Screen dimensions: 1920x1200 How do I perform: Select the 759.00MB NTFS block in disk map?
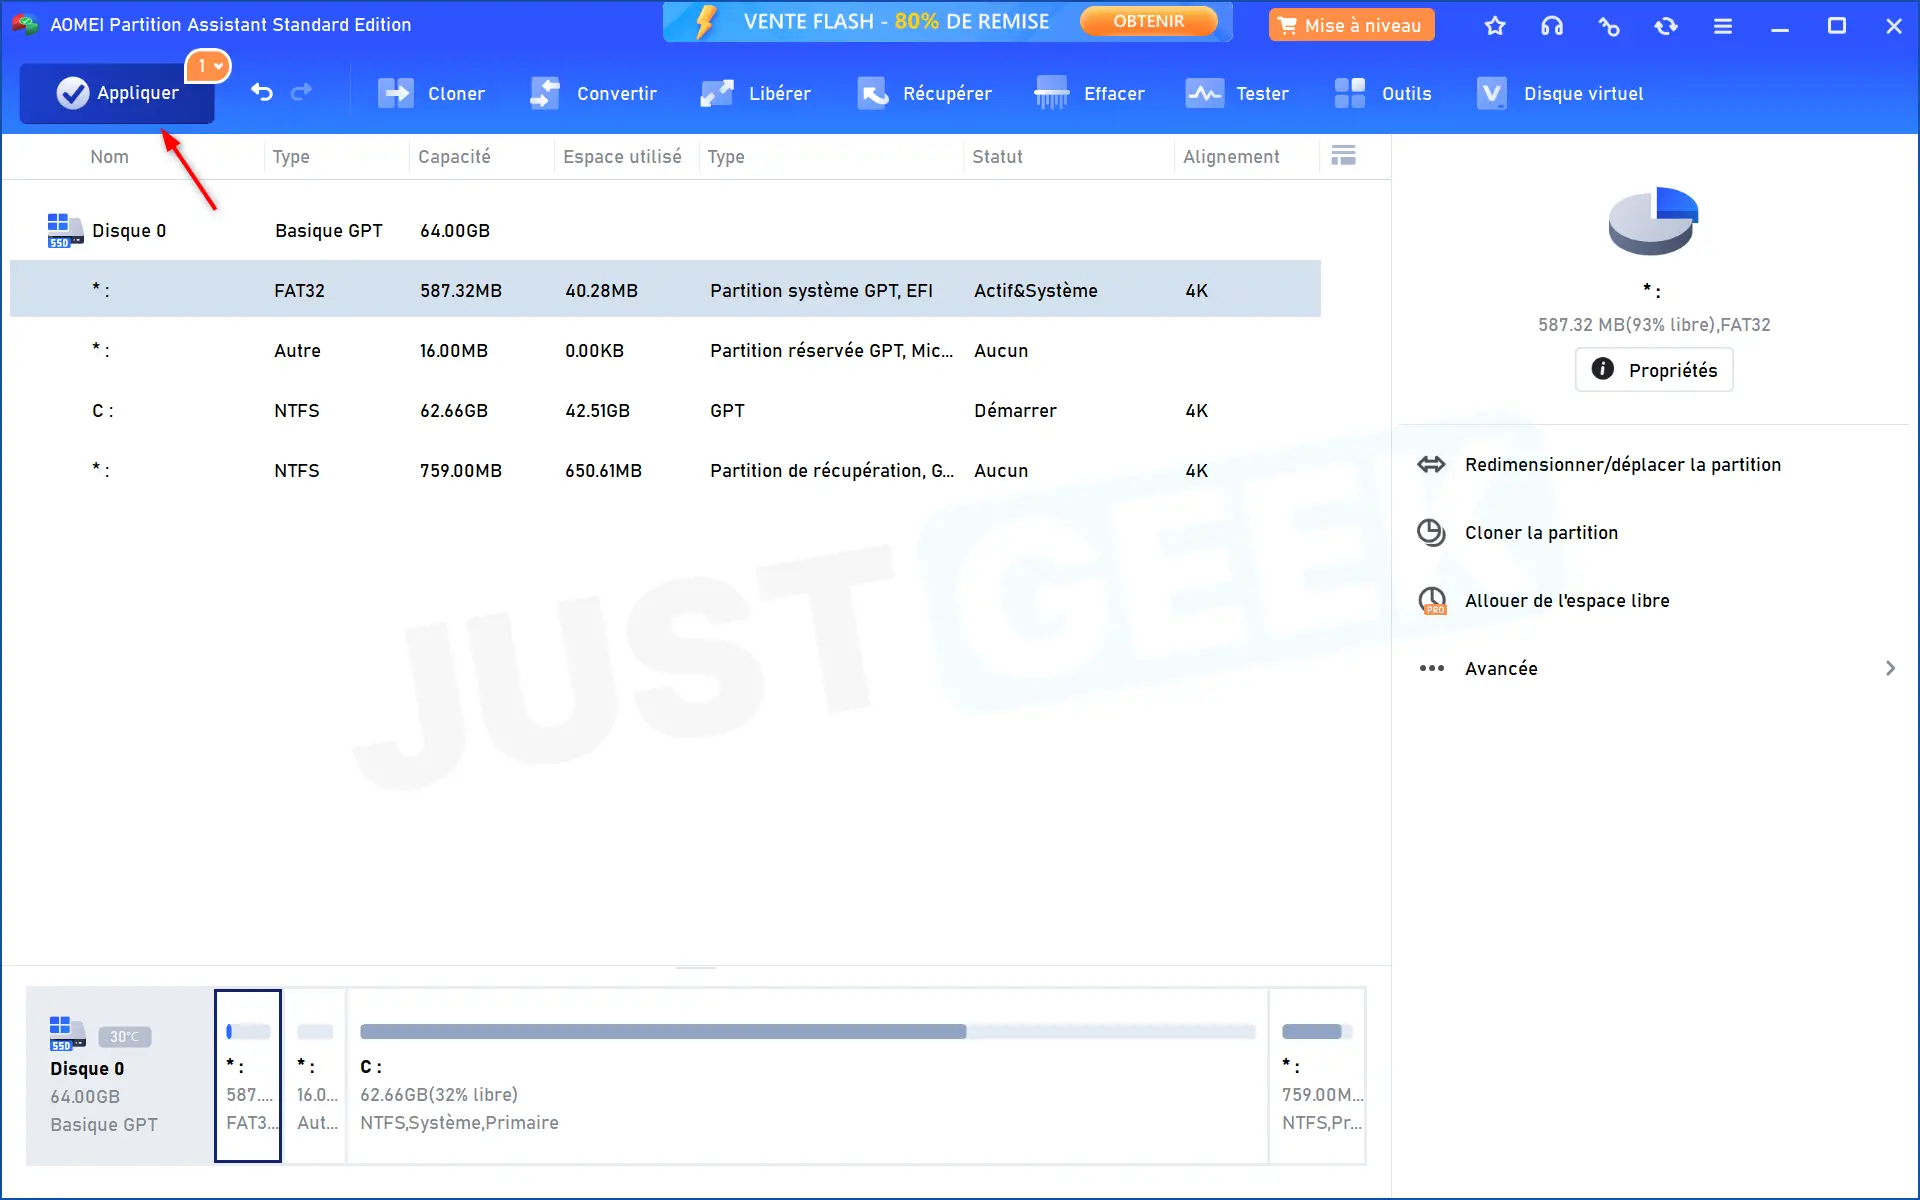click(1317, 1076)
